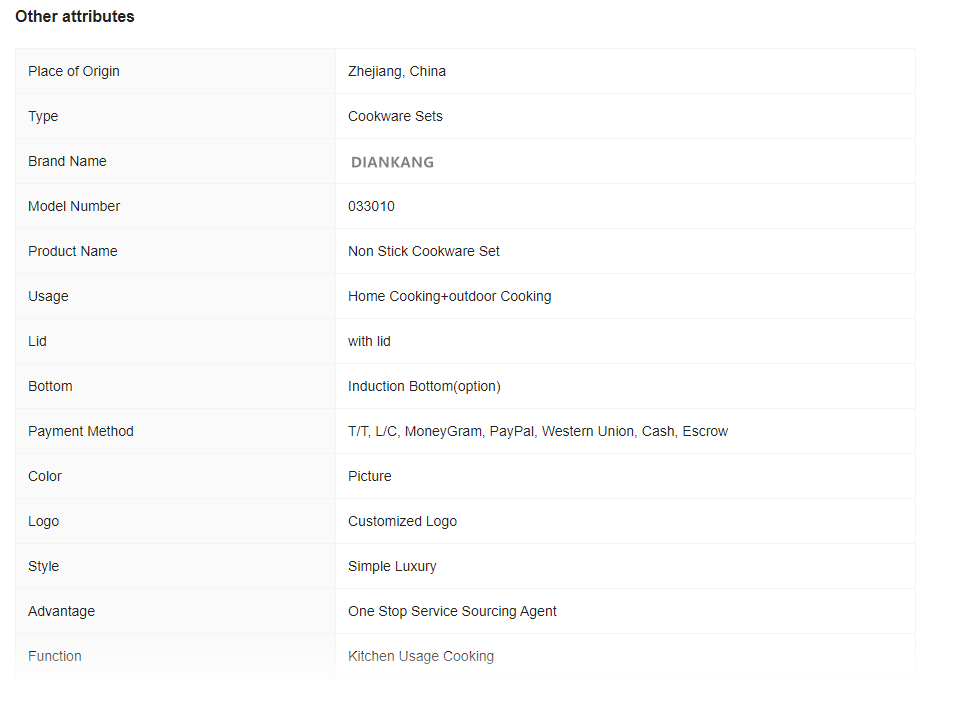The image size is (956, 706).
Task: Click the 'Picture' color value
Action: (369, 476)
